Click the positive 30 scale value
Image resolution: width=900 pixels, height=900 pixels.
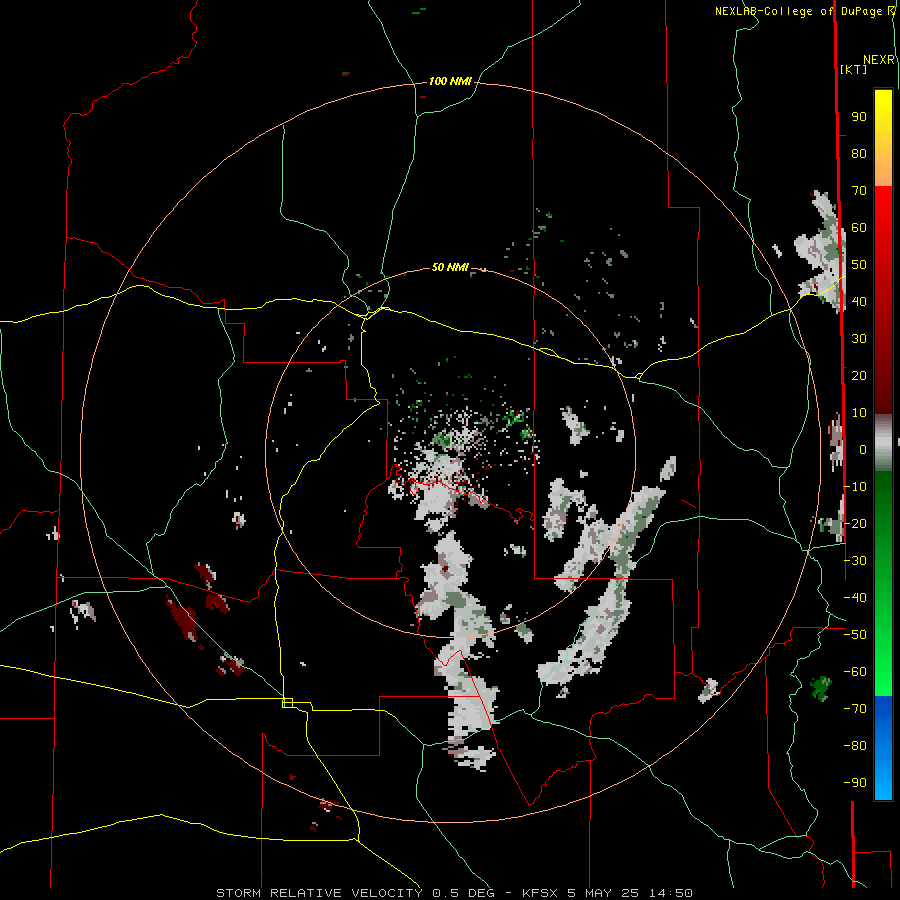click(859, 339)
